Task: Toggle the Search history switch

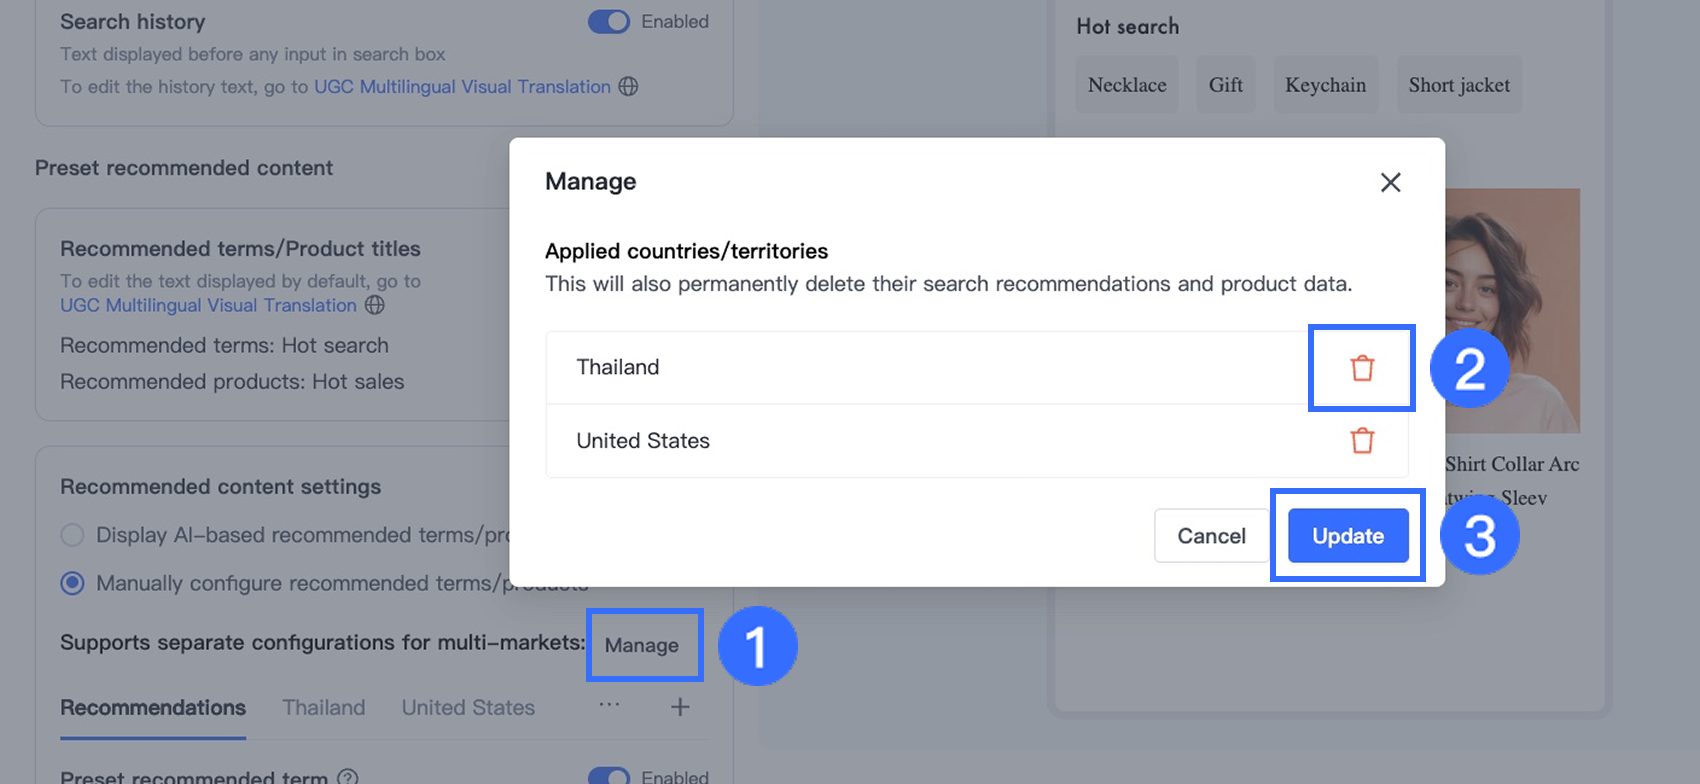Action: tap(608, 22)
